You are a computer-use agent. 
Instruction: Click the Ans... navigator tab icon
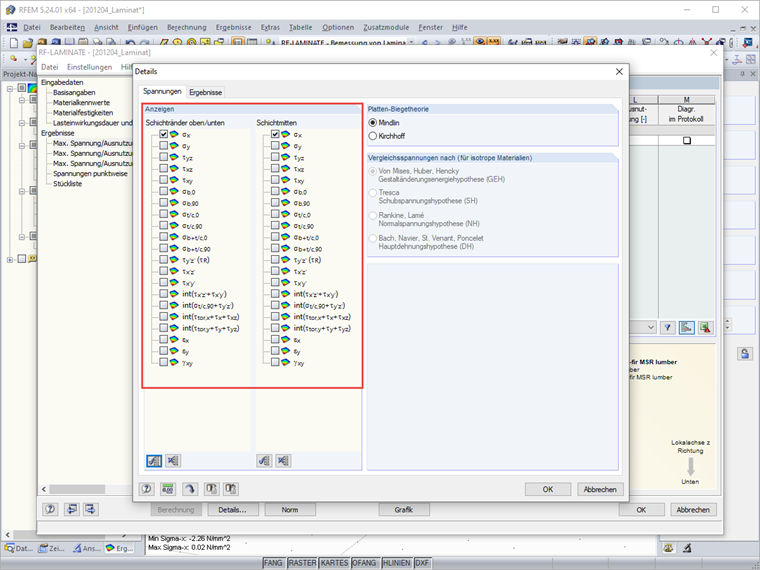77,548
